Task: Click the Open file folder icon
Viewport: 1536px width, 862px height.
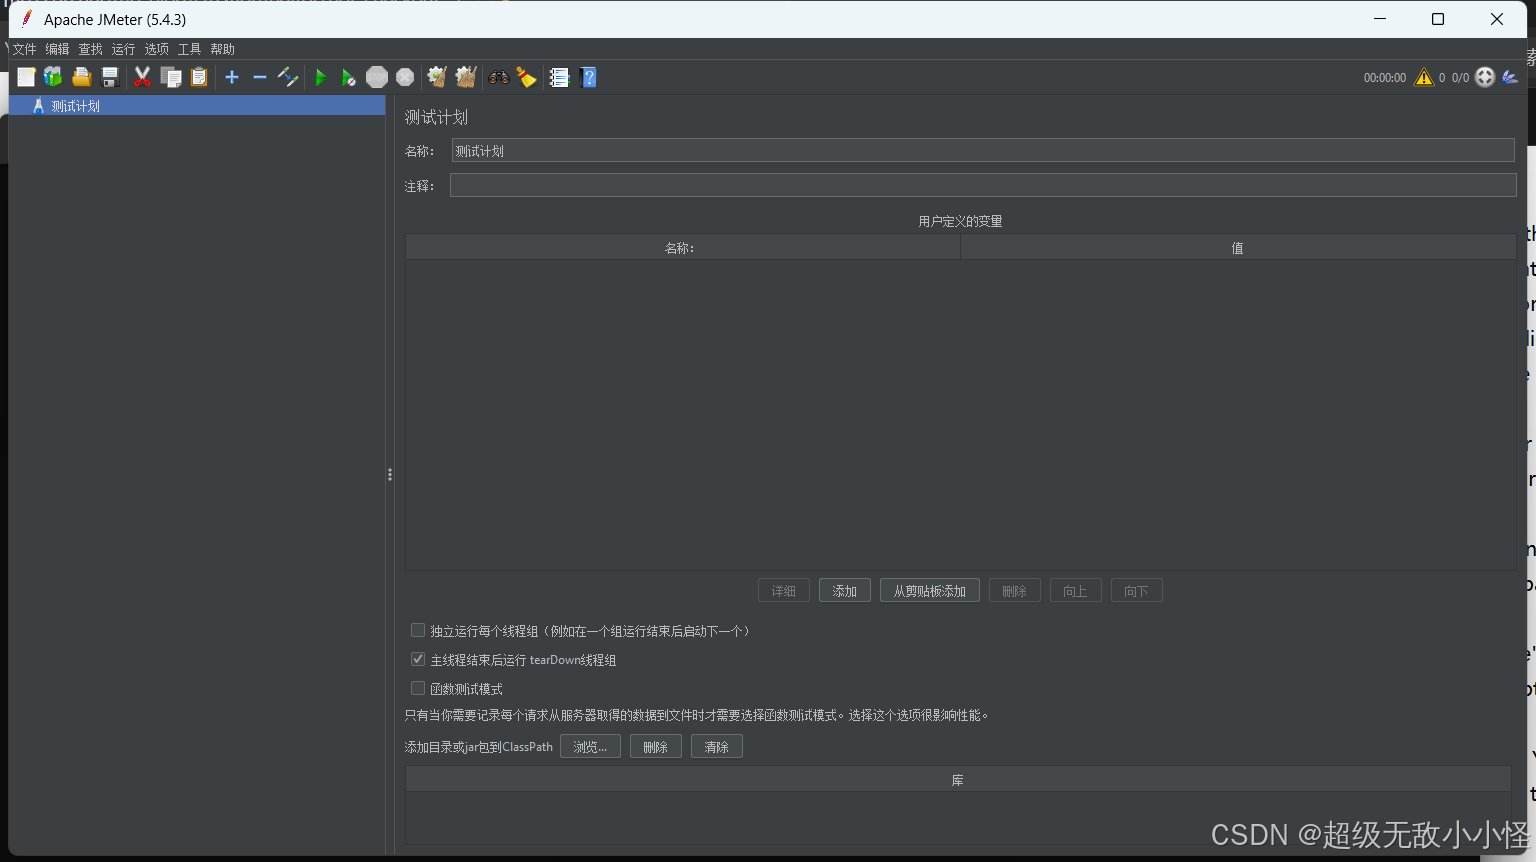Action: (82, 77)
